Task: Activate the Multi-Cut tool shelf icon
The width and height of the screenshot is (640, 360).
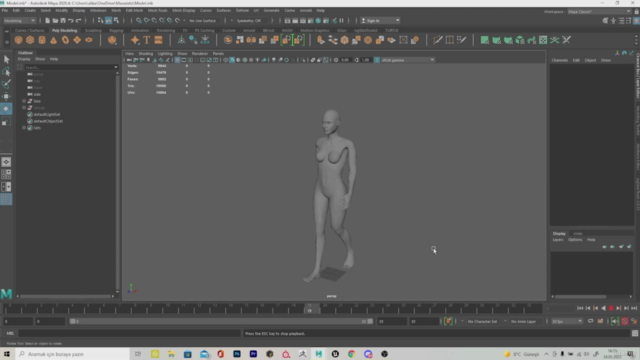Action: [438, 40]
